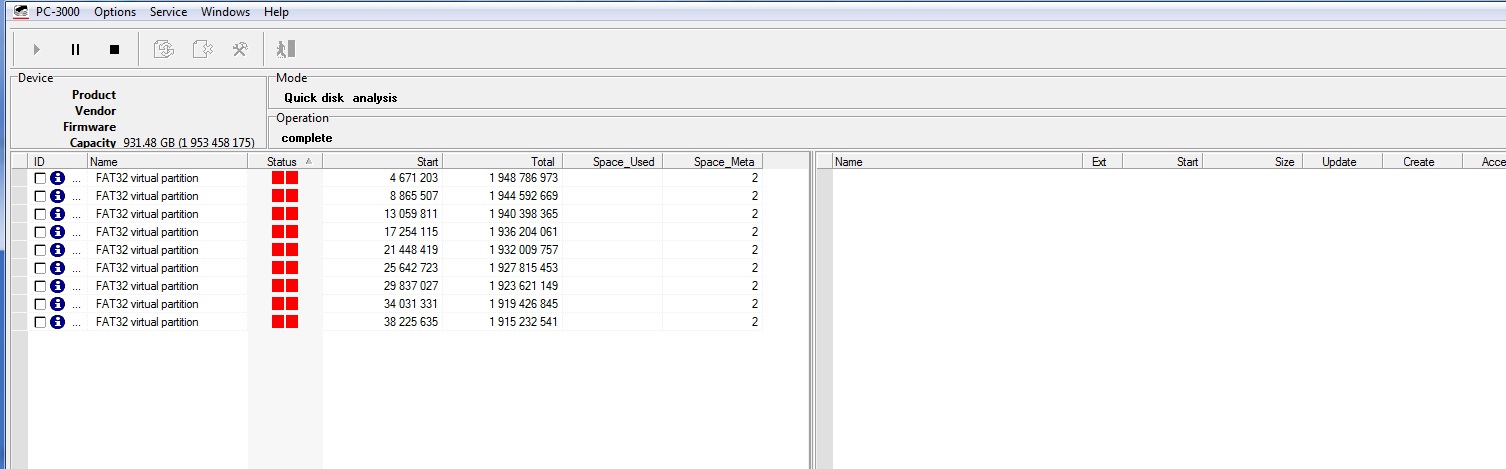Open the Options menu

115,12
